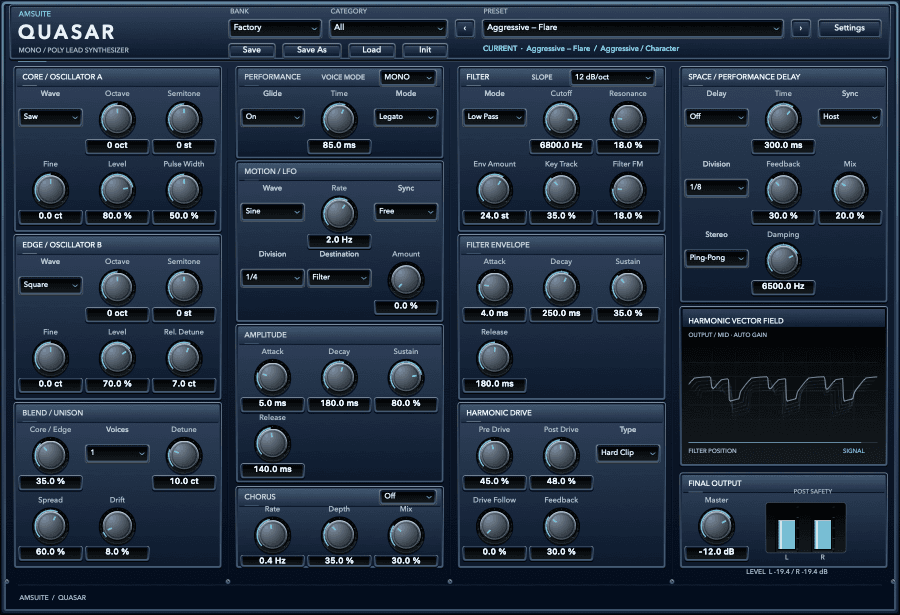Screen dimensions: 900x615
Task: Click the Oscillator A Octave knob
Action: click(x=117, y=119)
